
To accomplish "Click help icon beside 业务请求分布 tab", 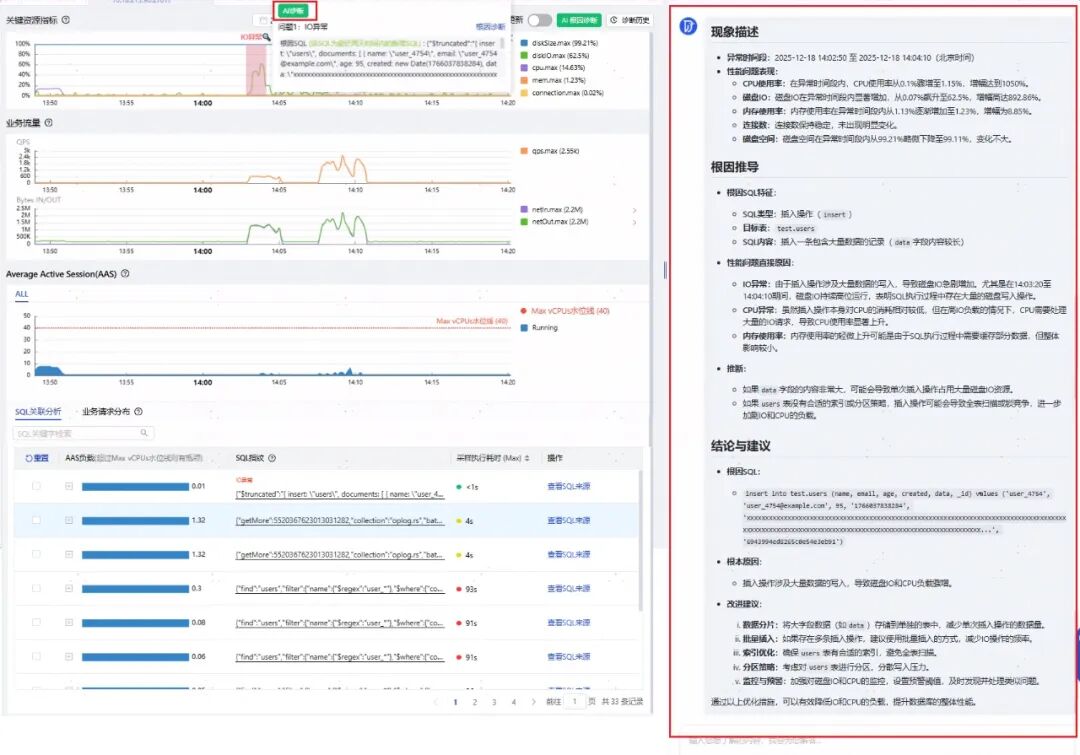I will pos(138,411).
